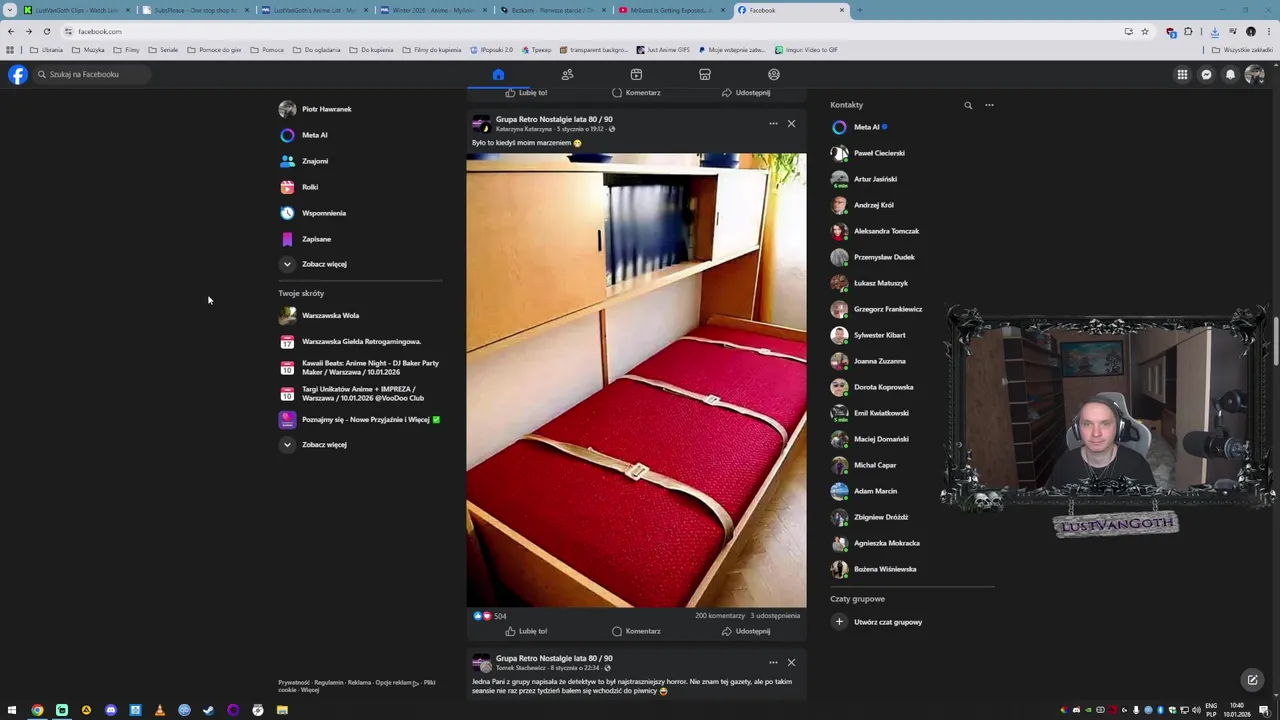Like the post above via top Lubię to!
The height and width of the screenshot is (720, 1280).
[526, 93]
